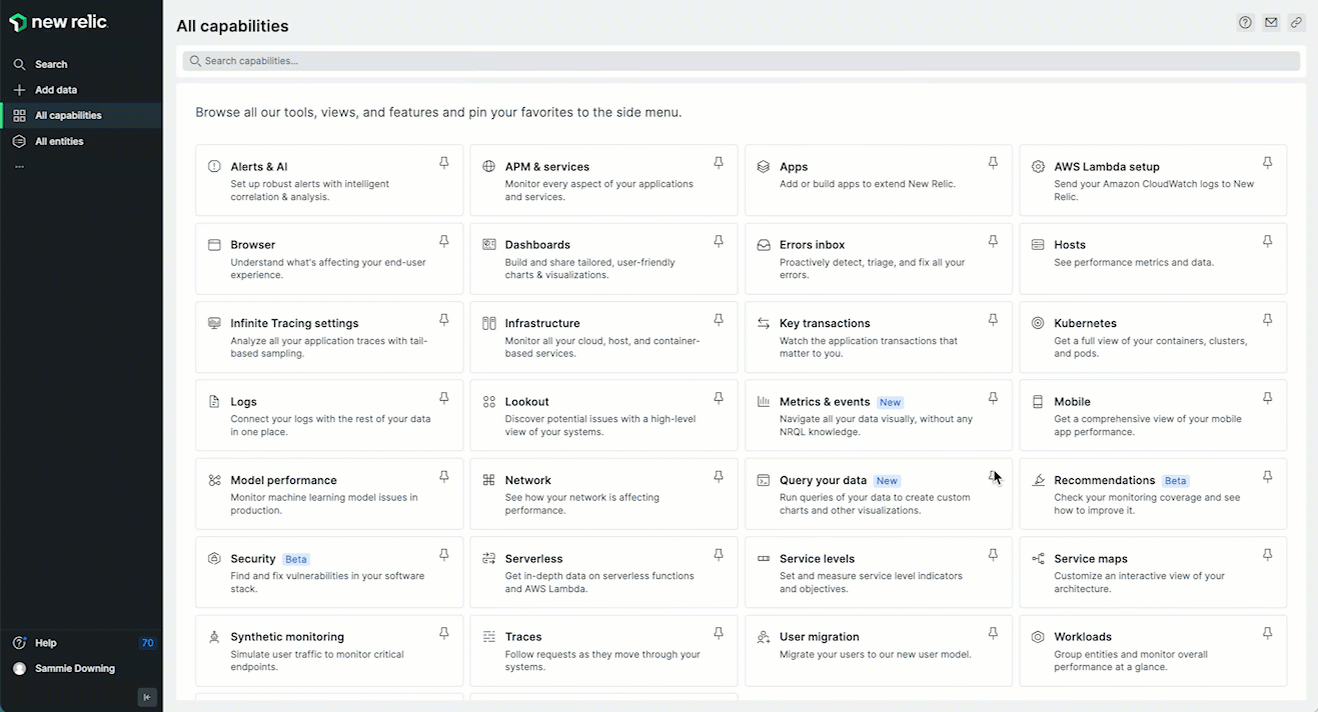Pin Workloads to favorites
This screenshot has width=1318, height=712.
1267,632
